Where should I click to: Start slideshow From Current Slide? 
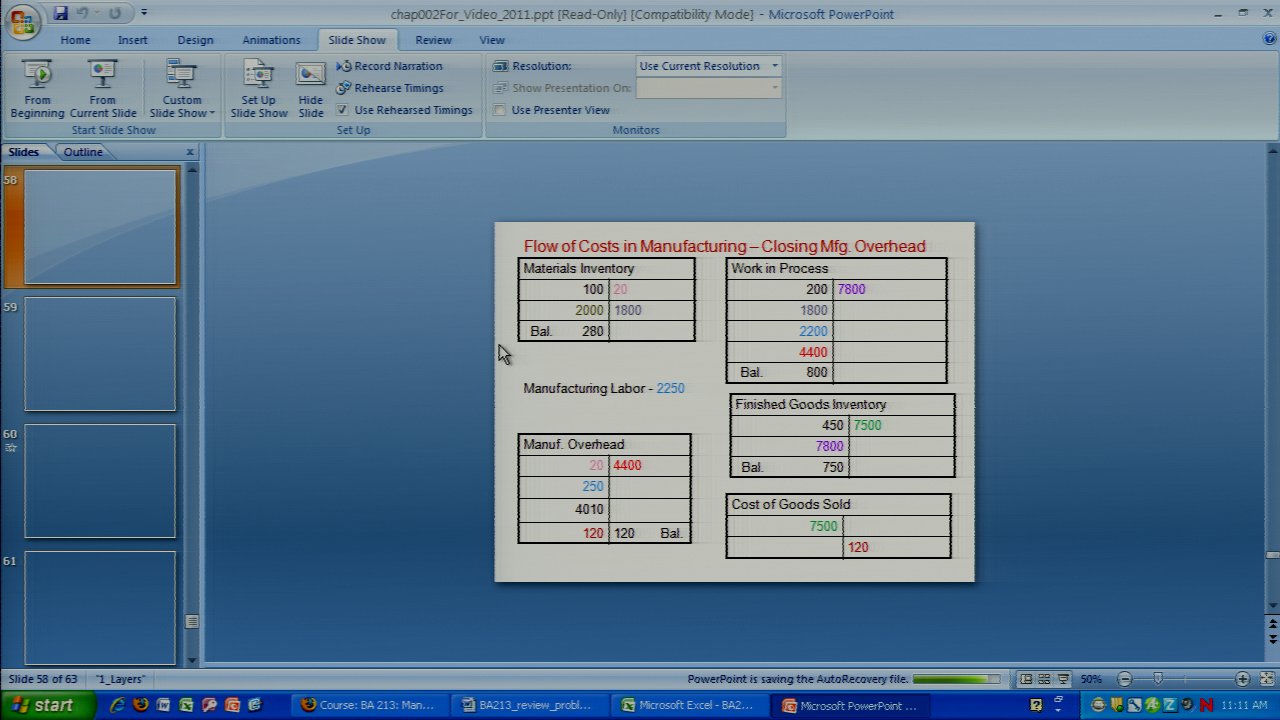click(102, 89)
